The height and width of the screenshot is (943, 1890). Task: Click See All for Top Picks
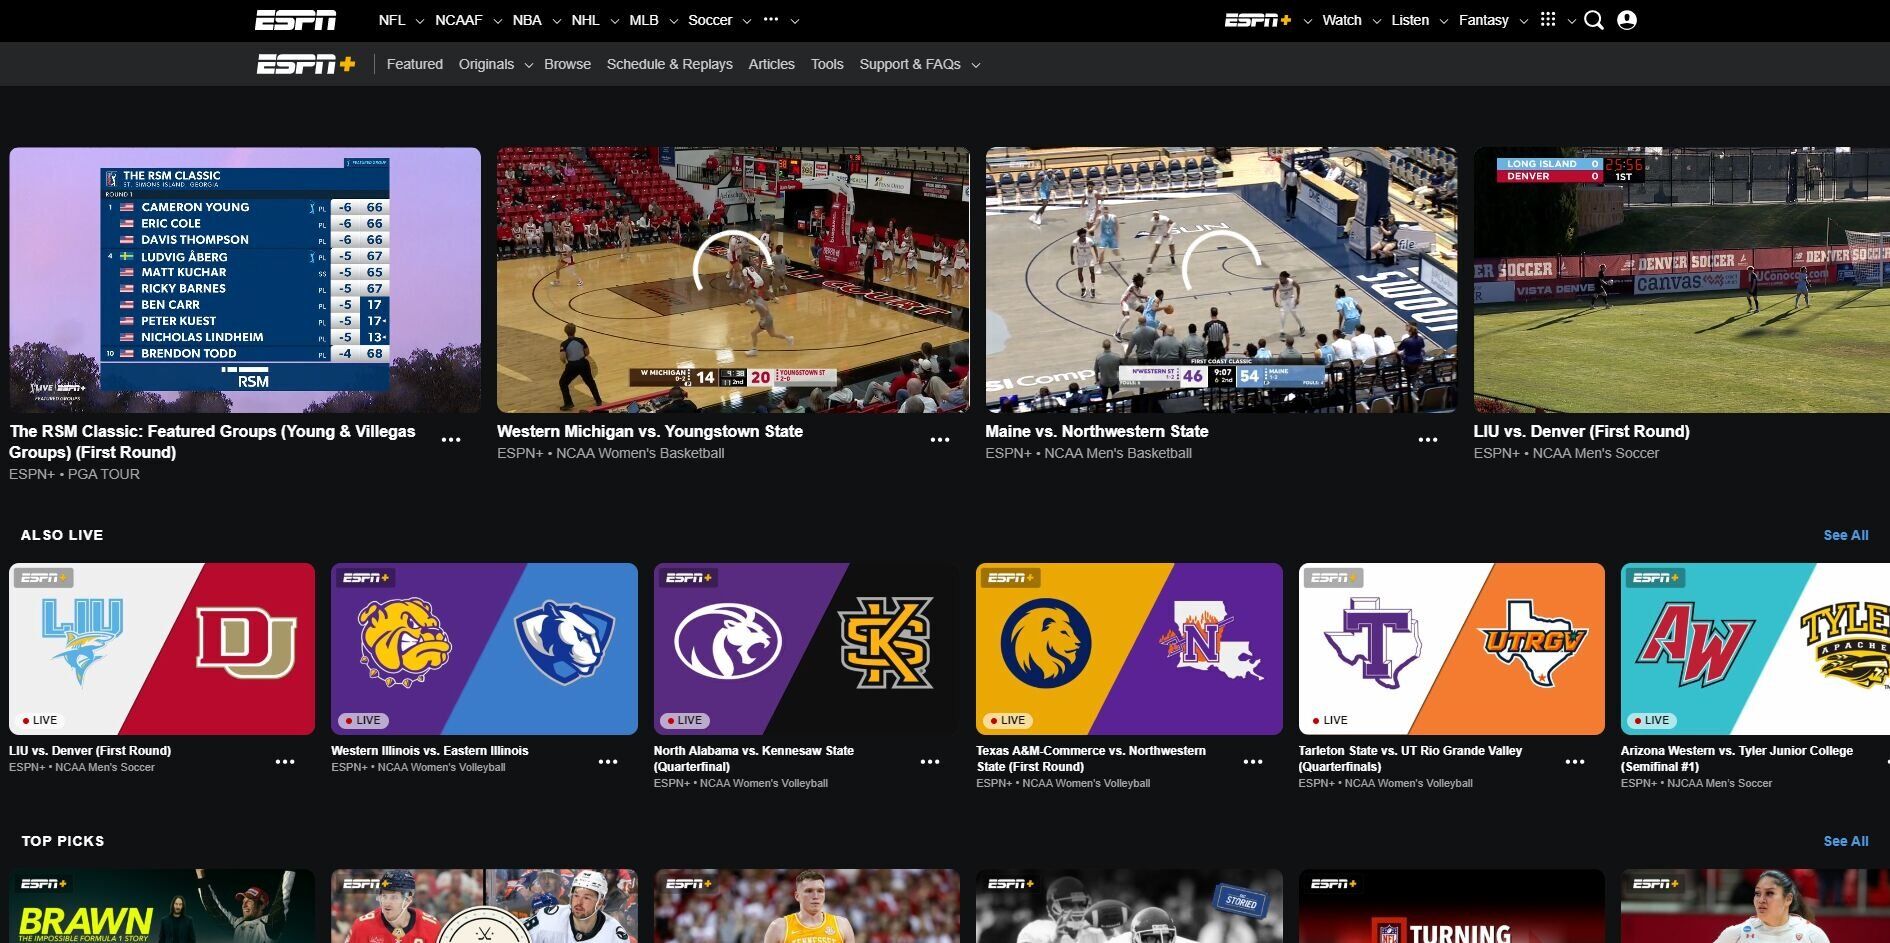[1845, 841]
